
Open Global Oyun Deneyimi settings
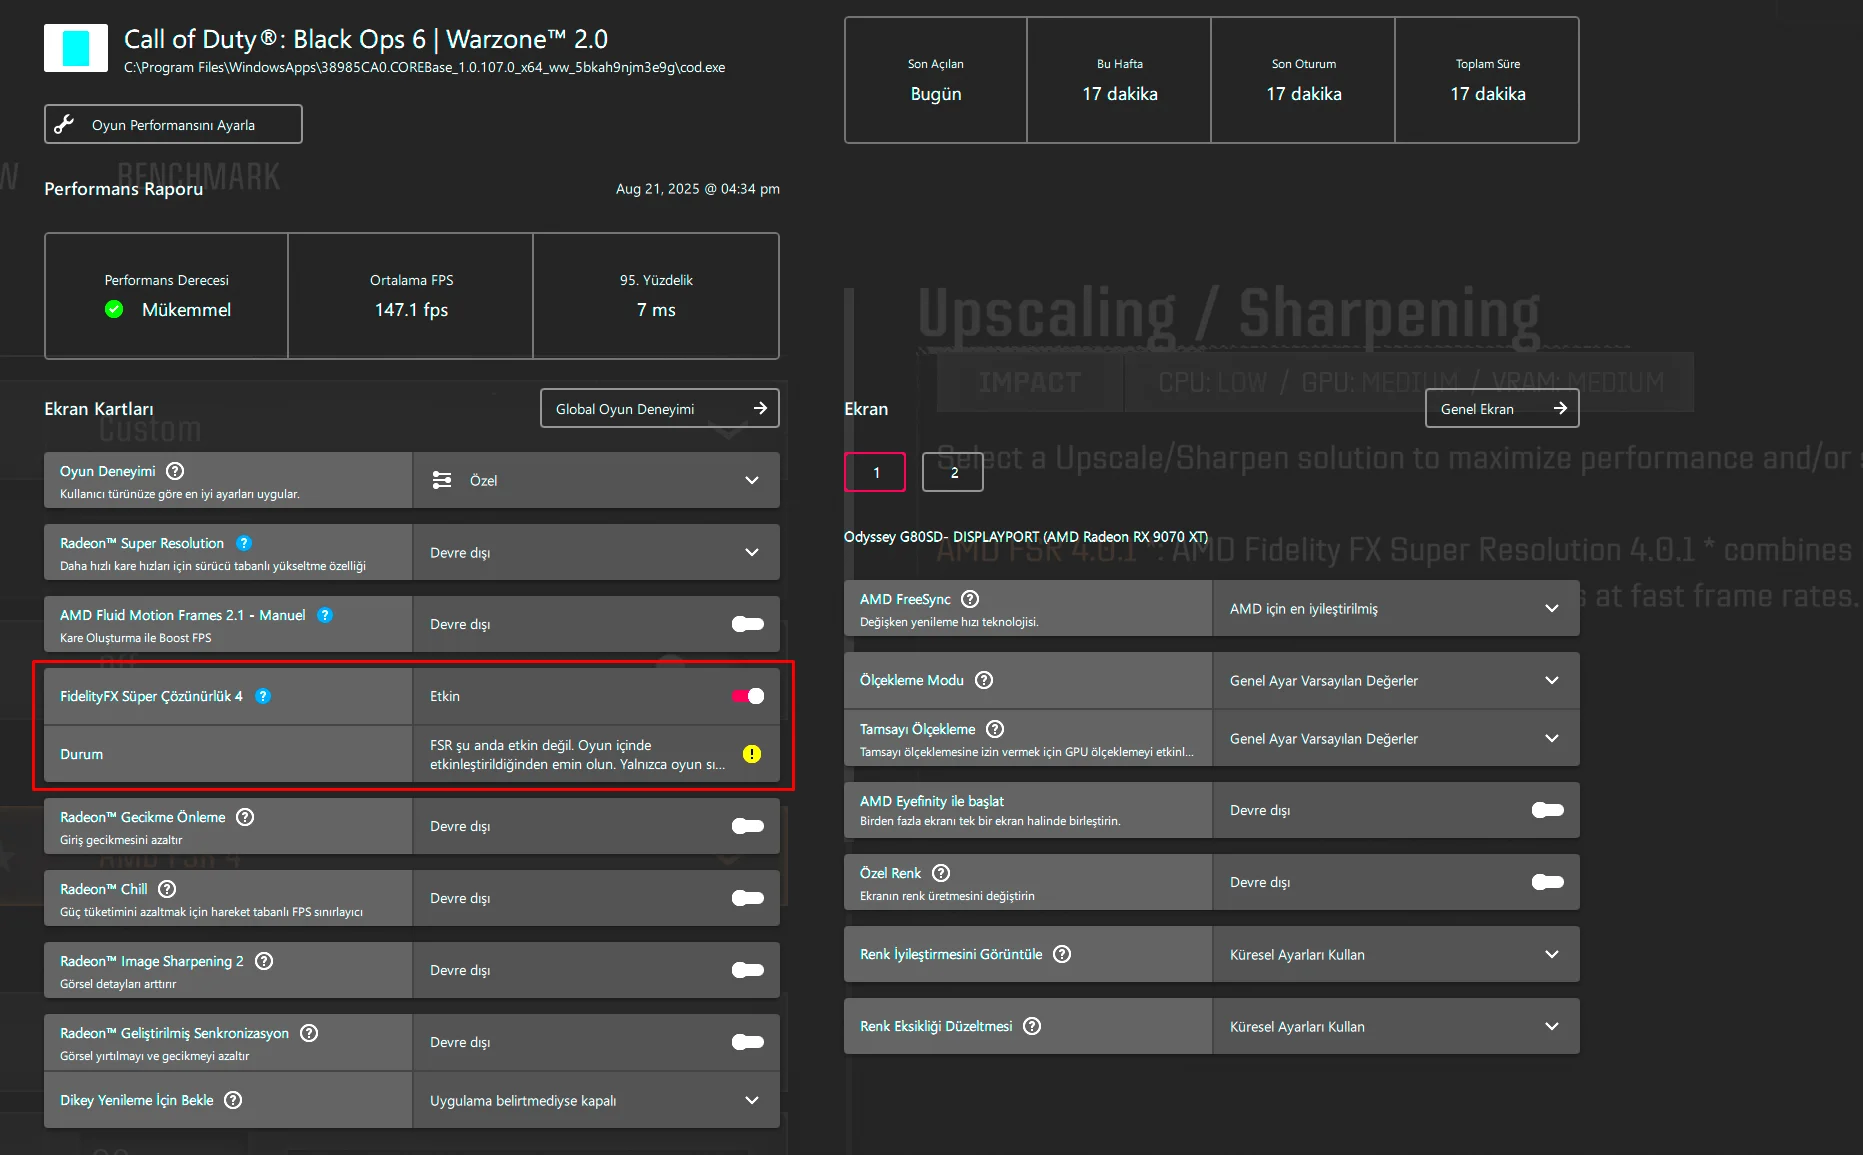(x=659, y=408)
